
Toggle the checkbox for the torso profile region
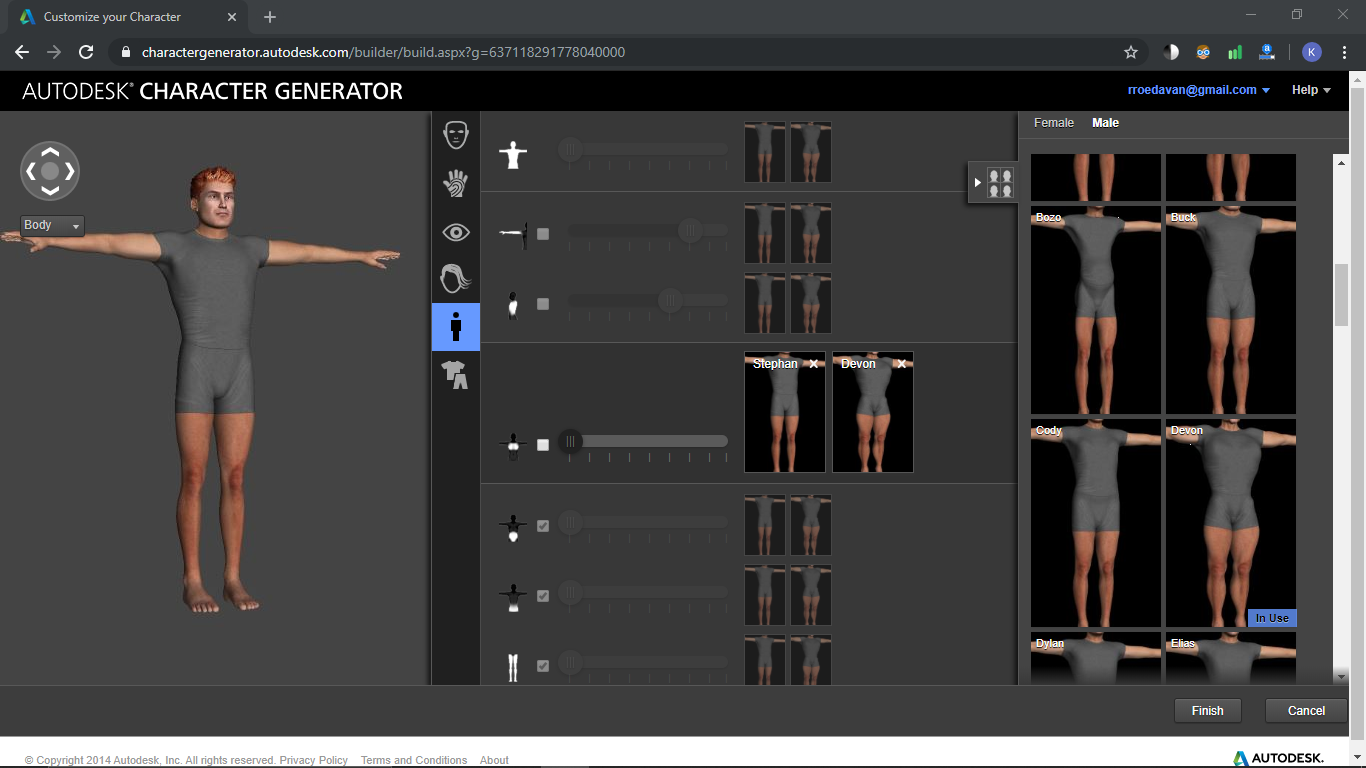click(x=543, y=304)
